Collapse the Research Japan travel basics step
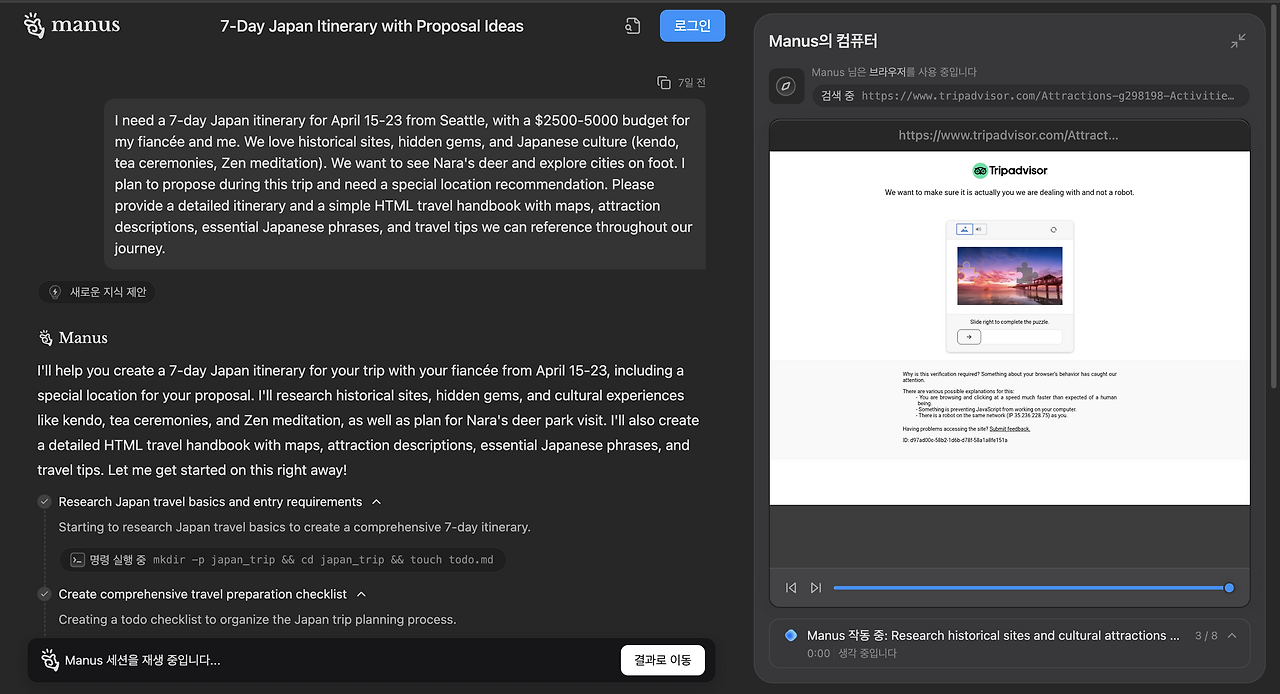This screenshot has width=1280, height=694. [x=376, y=502]
